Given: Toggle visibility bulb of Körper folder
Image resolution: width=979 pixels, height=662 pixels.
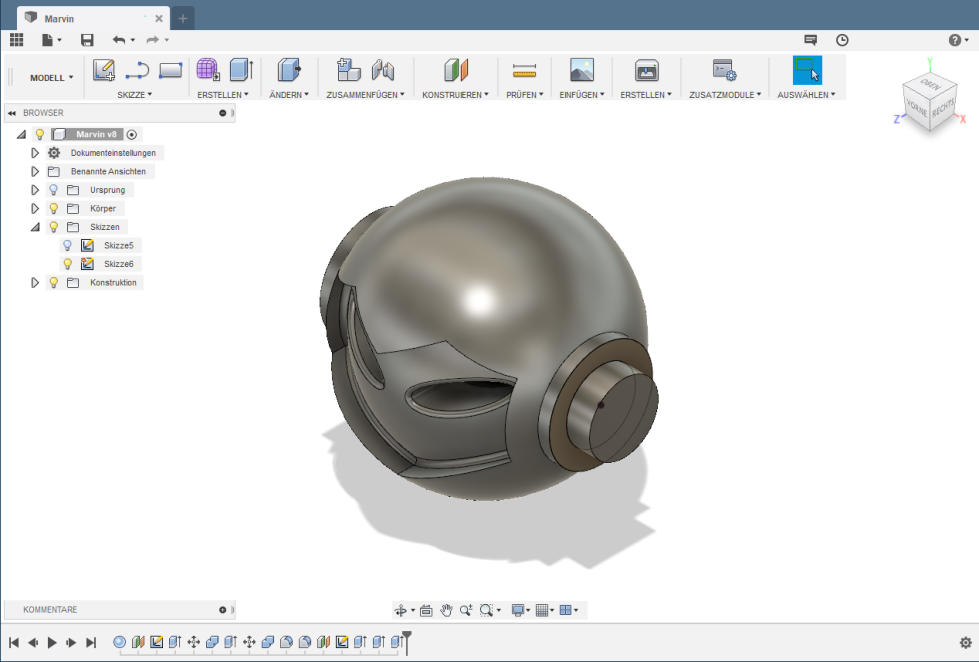Looking at the screenshot, I should [x=54, y=209].
